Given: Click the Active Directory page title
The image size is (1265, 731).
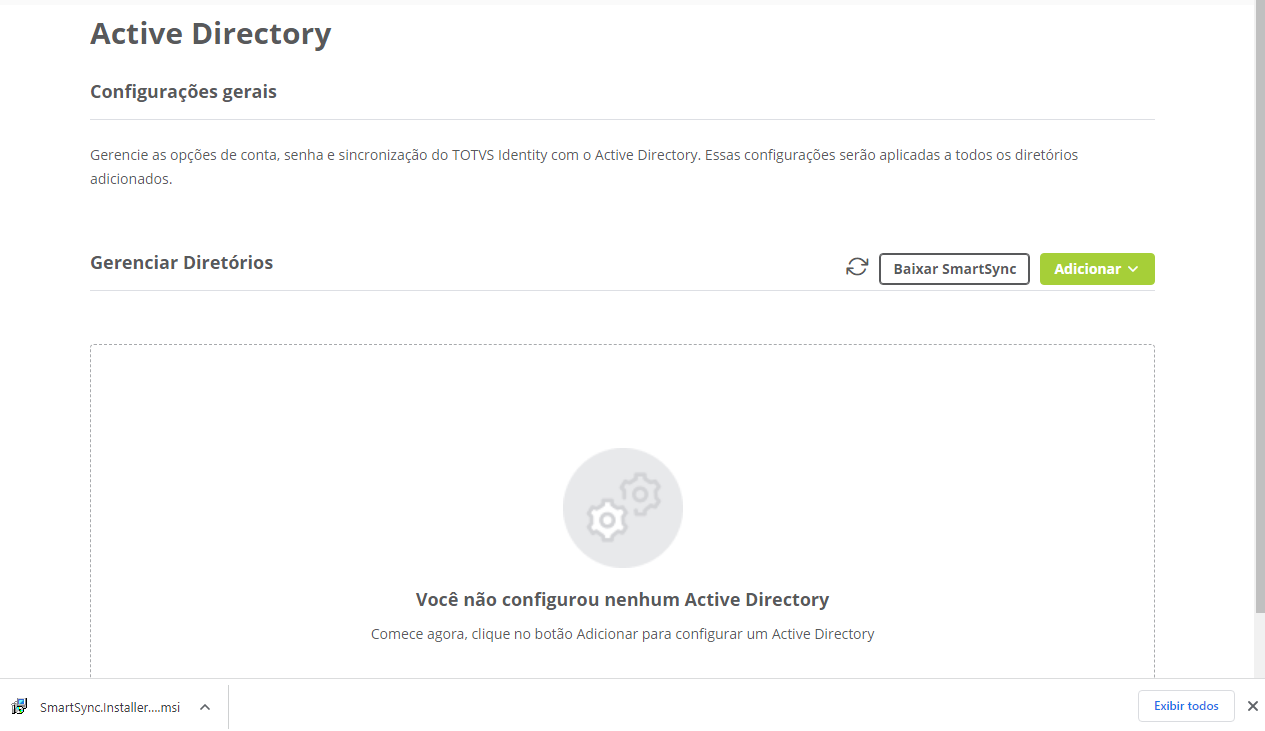Looking at the screenshot, I should [x=210, y=33].
